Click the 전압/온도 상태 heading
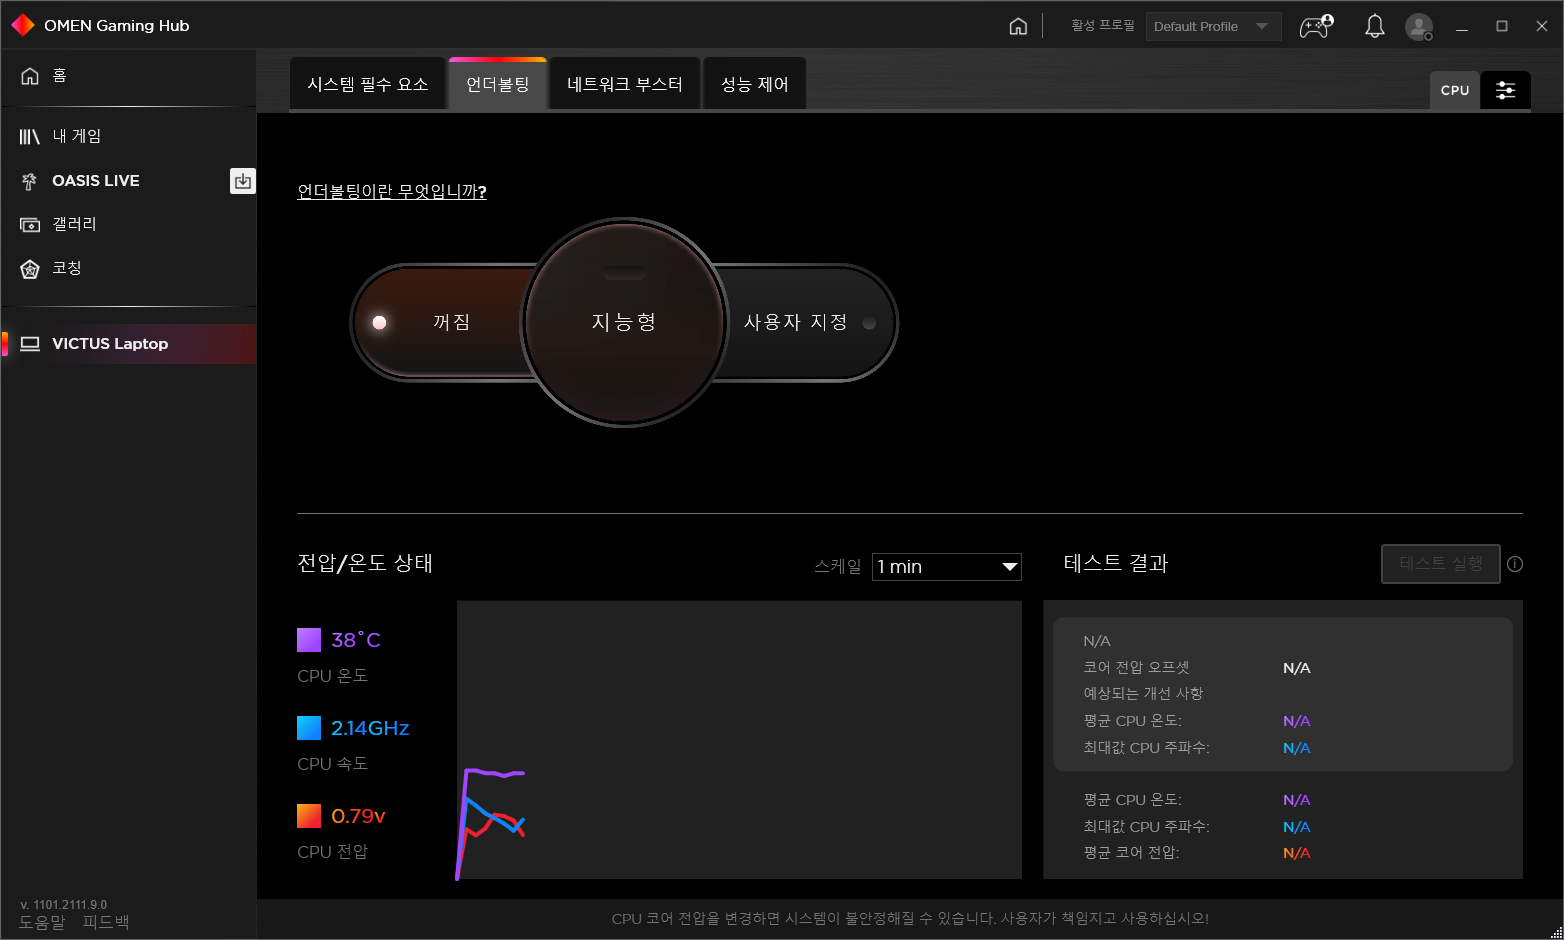Screen dimensions: 1564x940 tap(365, 563)
